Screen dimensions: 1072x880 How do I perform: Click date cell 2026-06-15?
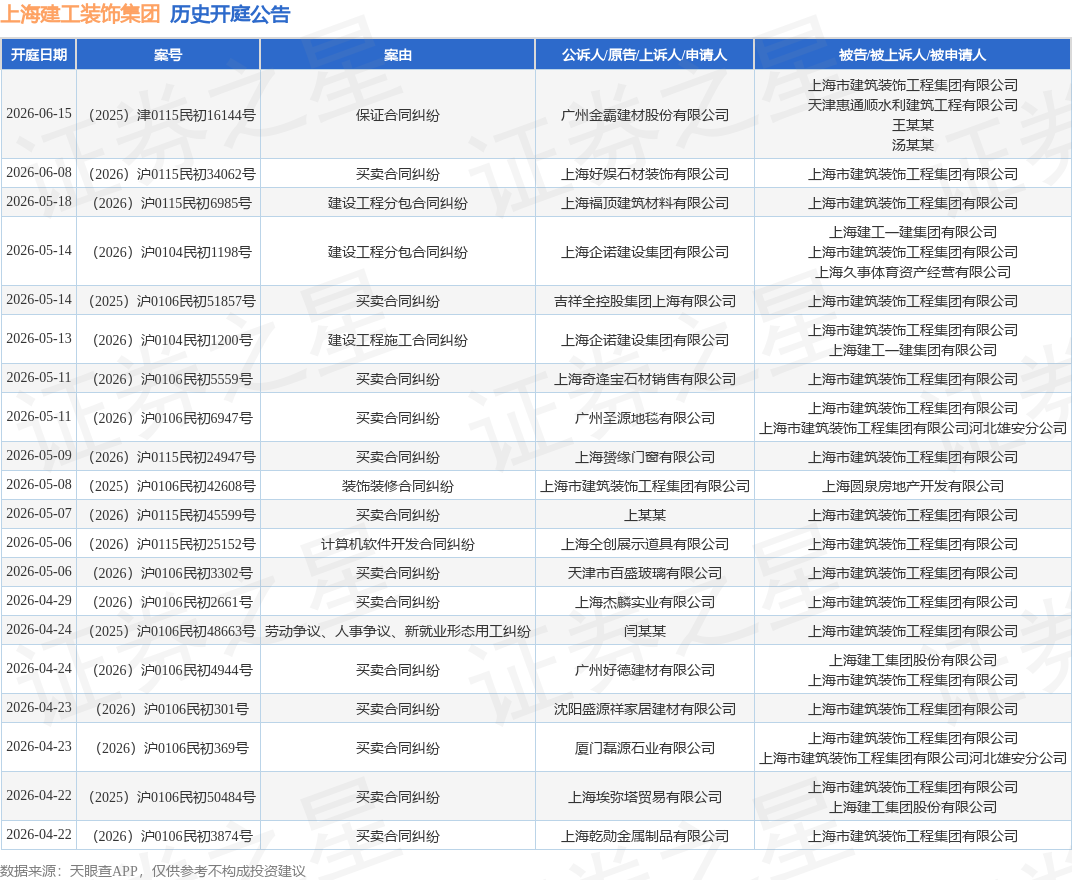pyautogui.click(x=39, y=114)
